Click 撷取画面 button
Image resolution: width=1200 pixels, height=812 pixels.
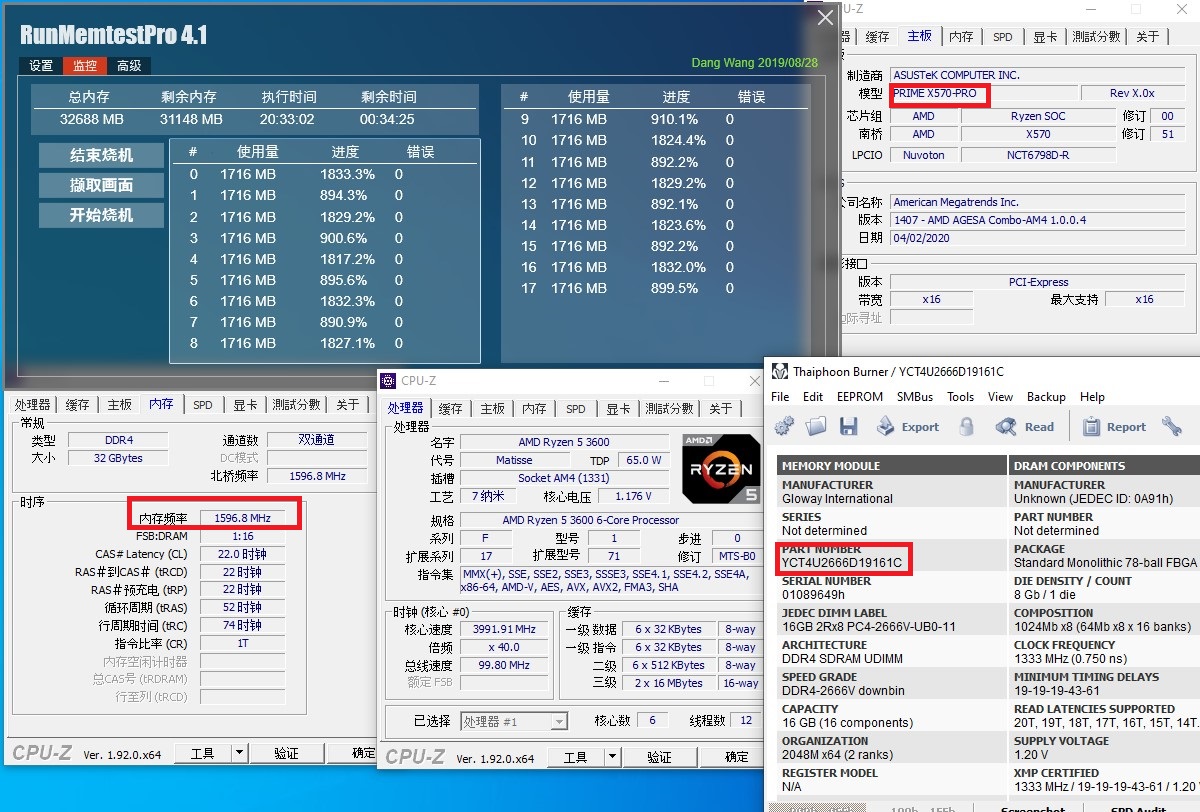101,186
